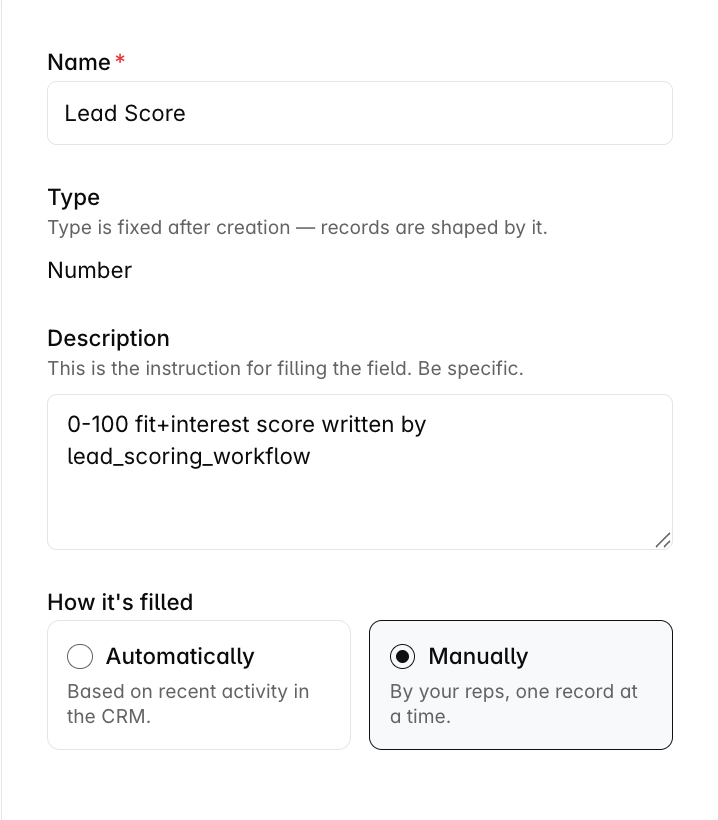Select the Automatically radio circle
718x820 pixels.
(x=80, y=656)
